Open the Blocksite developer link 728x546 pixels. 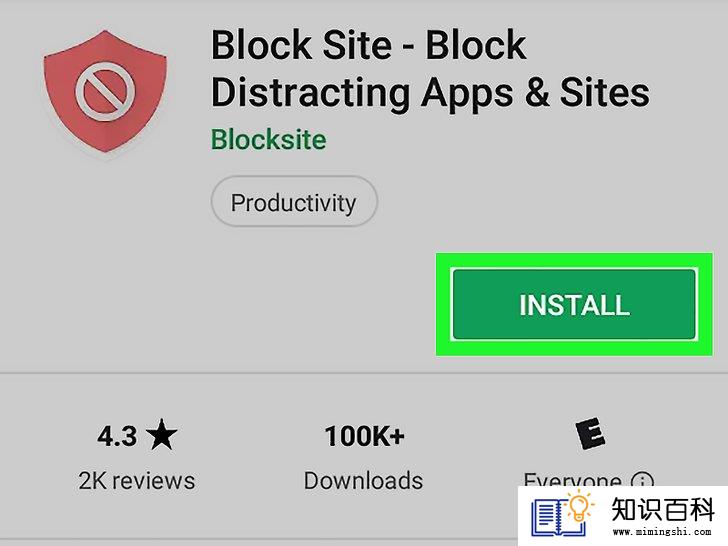pos(268,139)
